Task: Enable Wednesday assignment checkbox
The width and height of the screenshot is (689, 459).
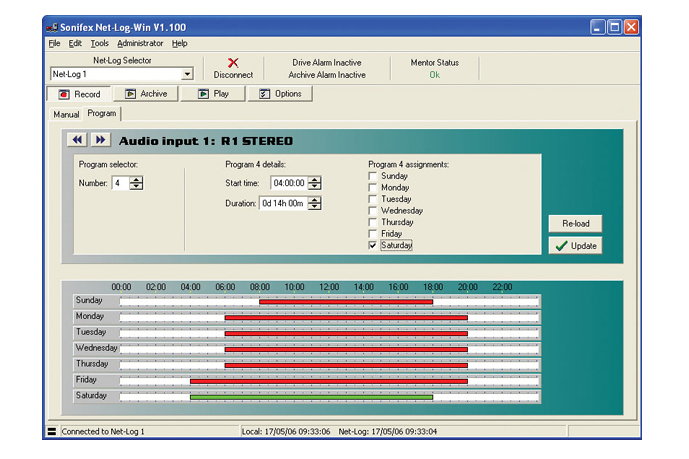Action: pos(373,210)
